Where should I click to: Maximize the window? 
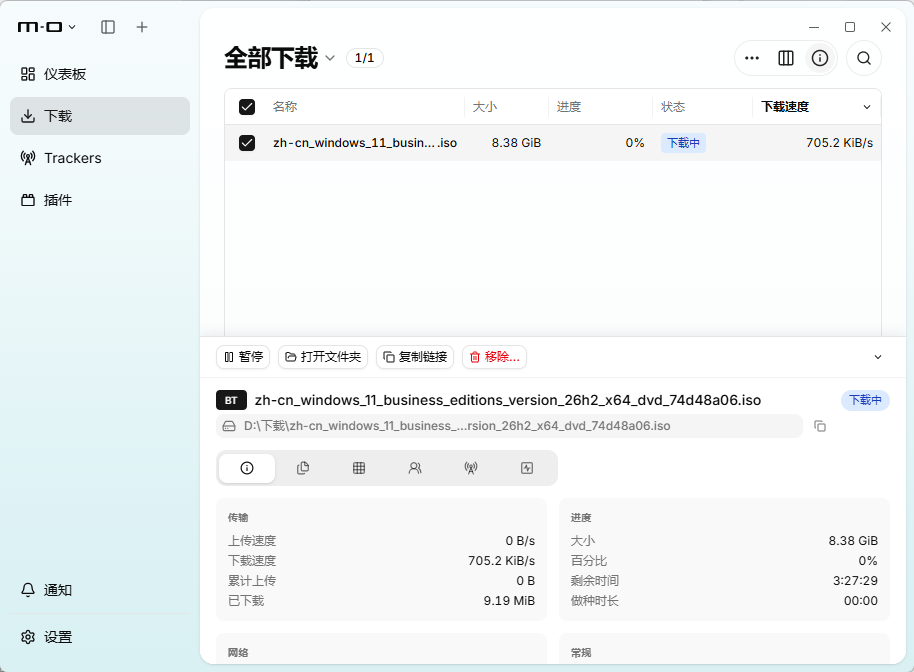click(x=850, y=27)
